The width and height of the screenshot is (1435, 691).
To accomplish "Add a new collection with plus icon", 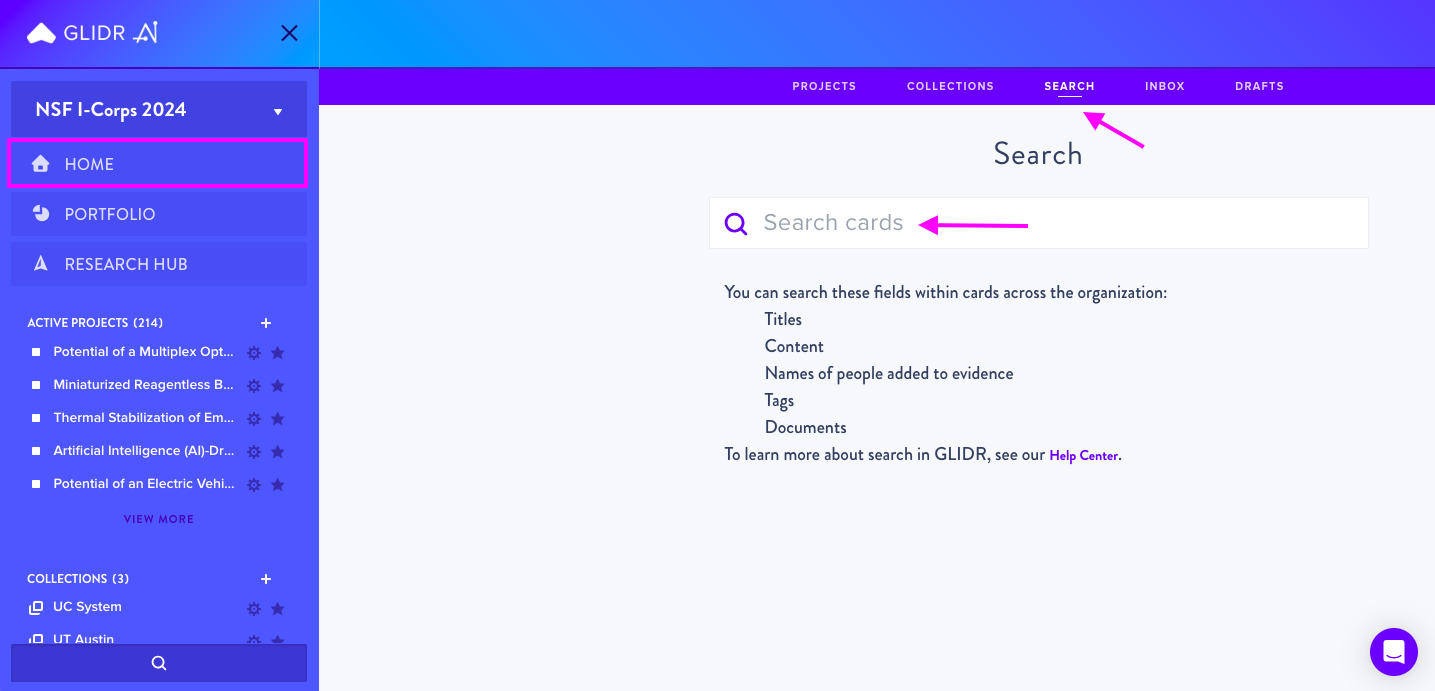I will [266, 579].
